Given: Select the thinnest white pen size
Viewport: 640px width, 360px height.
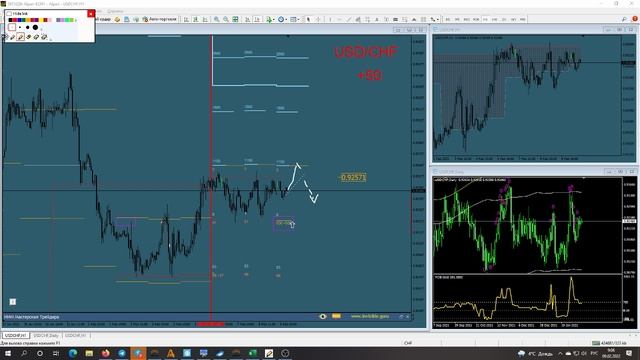Looking at the screenshot, I should click(12, 27).
